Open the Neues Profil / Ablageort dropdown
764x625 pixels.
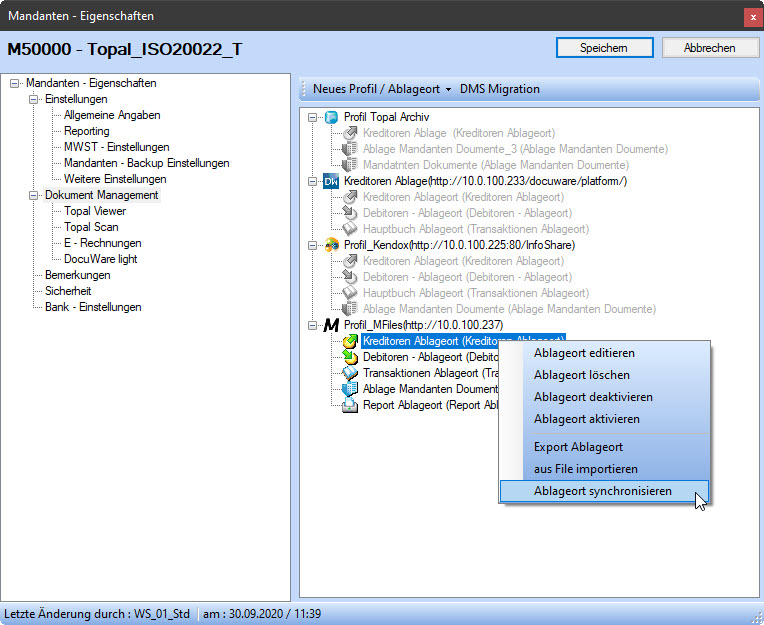click(382, 89)
